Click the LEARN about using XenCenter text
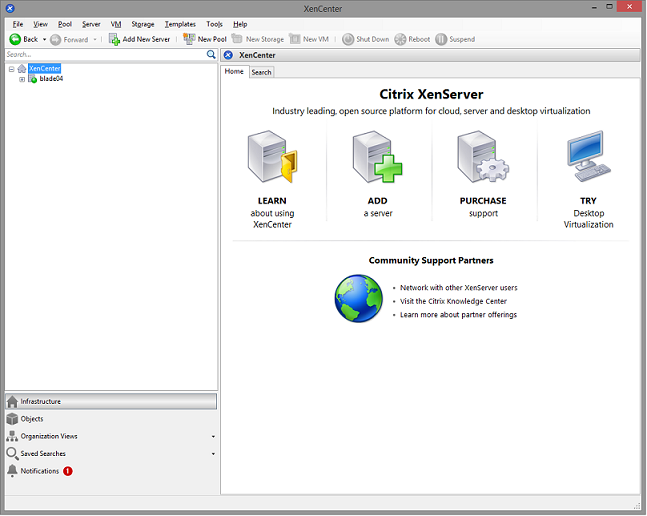This screenshot has width=647, height=516. (x=272, y=212)
